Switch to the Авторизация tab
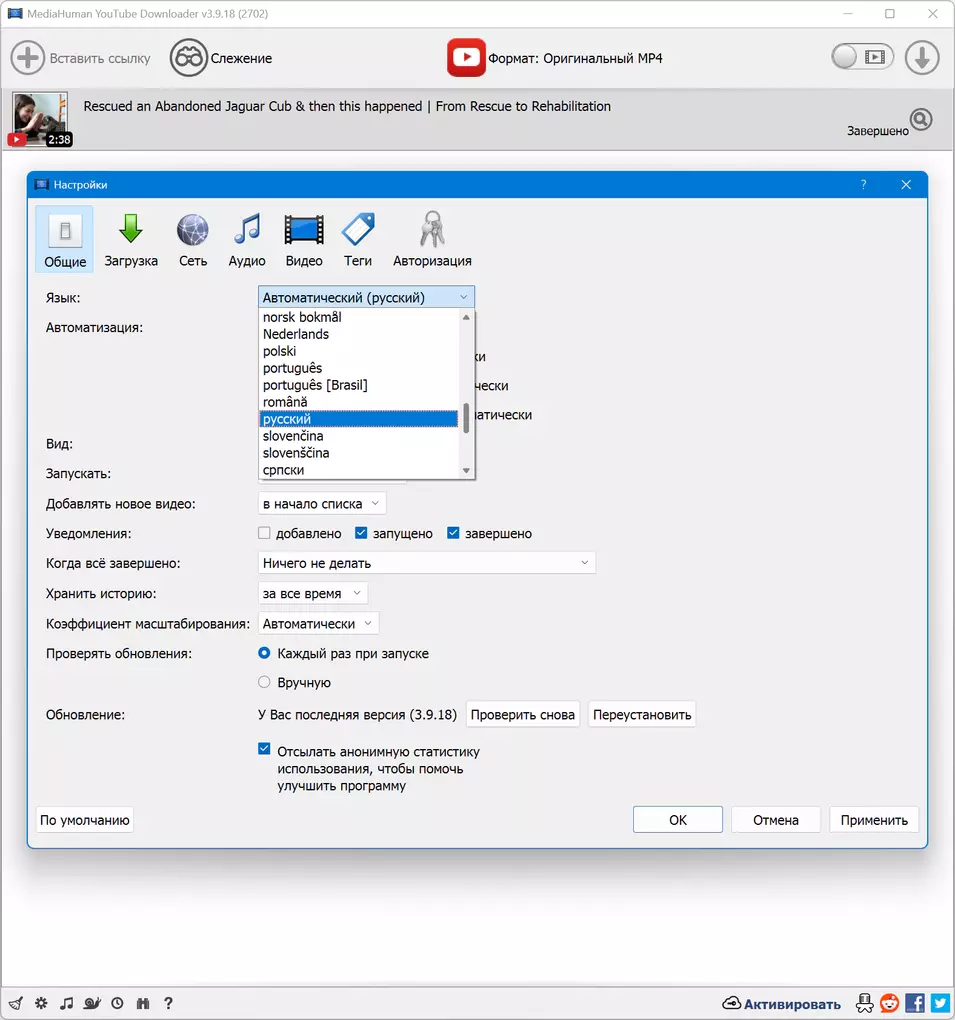The image size is (955, 1020). [432, 239]
